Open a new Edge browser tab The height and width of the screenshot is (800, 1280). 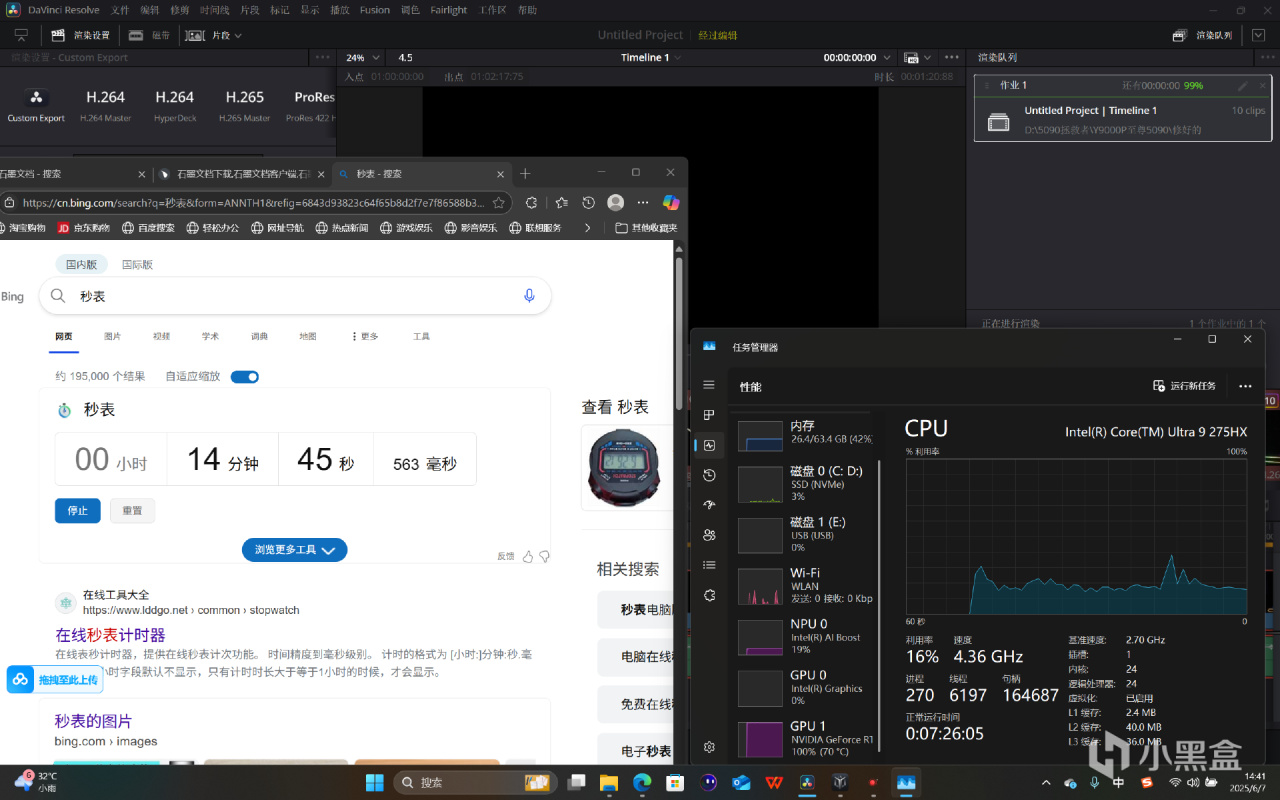pos(526,173)
